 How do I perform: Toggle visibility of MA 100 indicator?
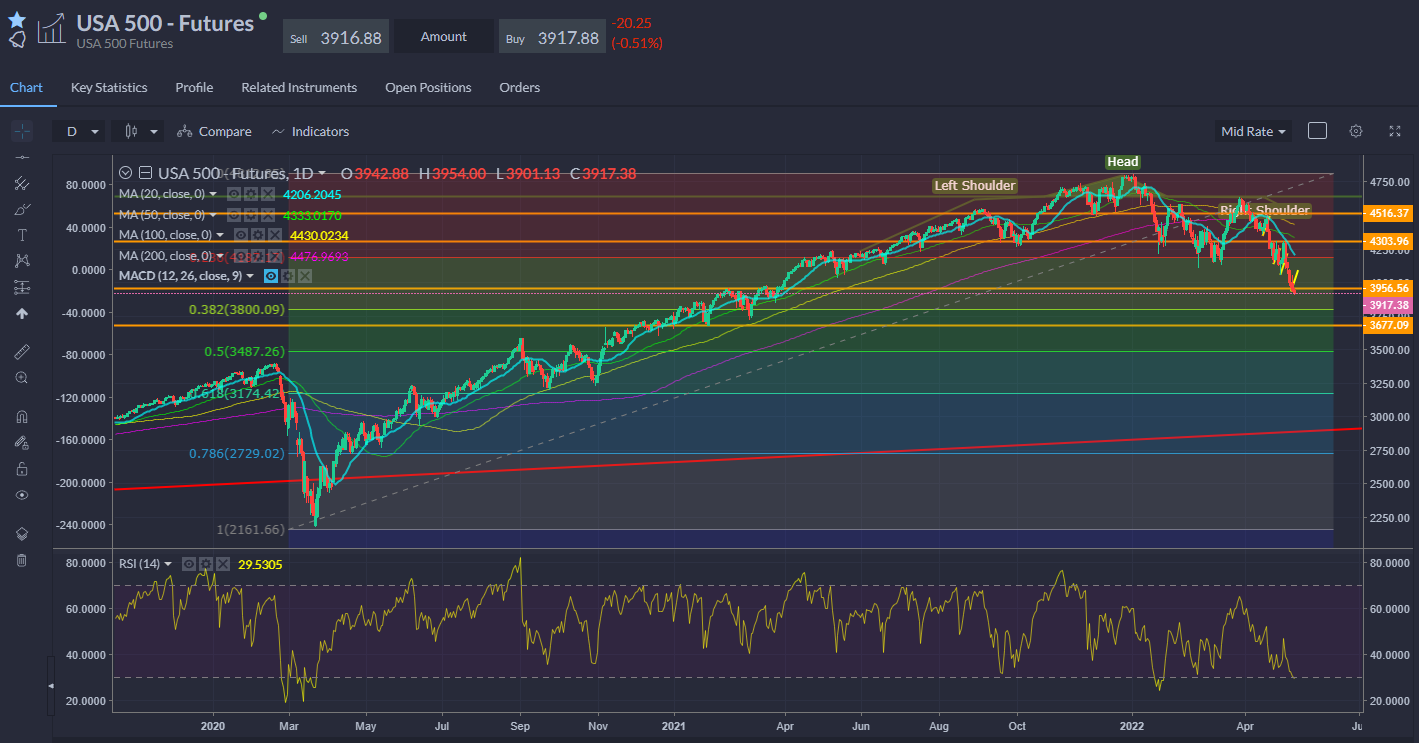[x=241, y=235]
